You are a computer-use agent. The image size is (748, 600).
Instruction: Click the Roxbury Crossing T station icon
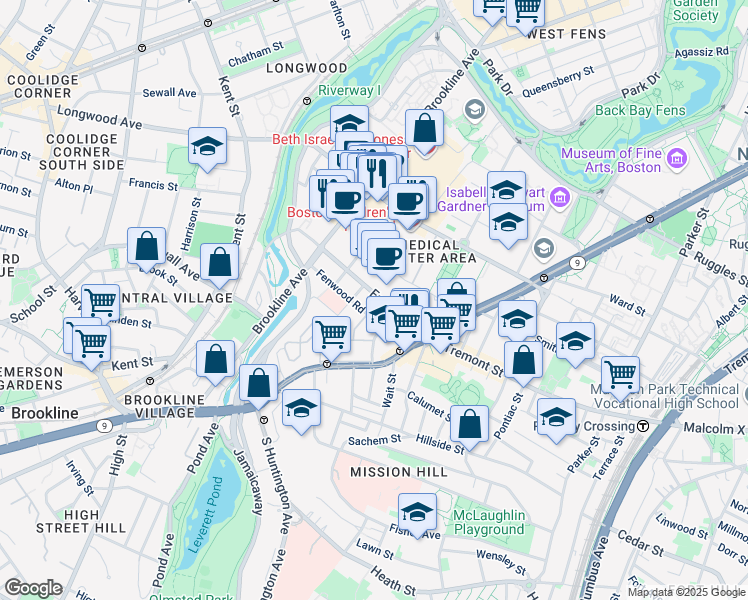coord(643,425)
